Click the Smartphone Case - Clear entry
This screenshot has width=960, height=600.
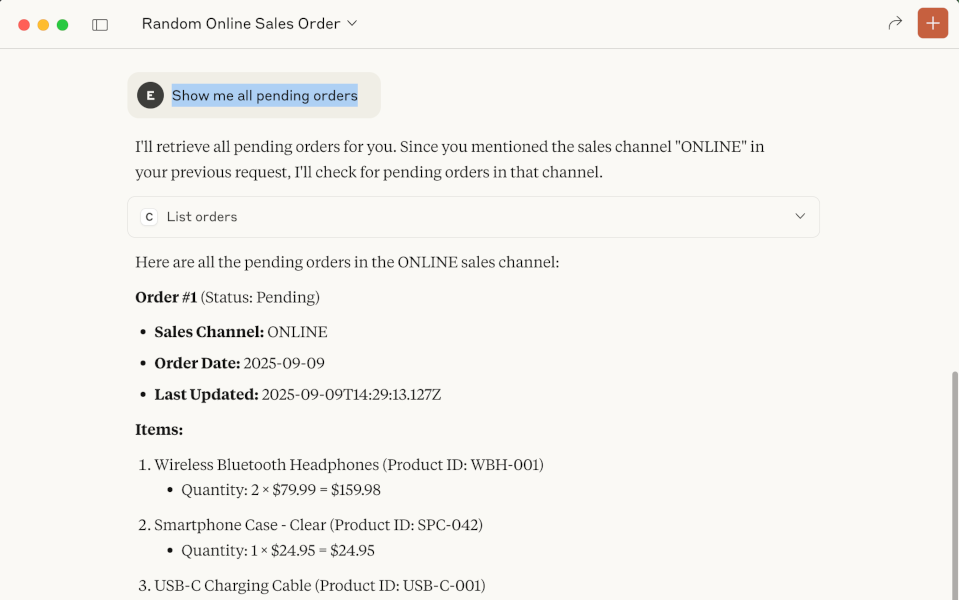(318, 524)
